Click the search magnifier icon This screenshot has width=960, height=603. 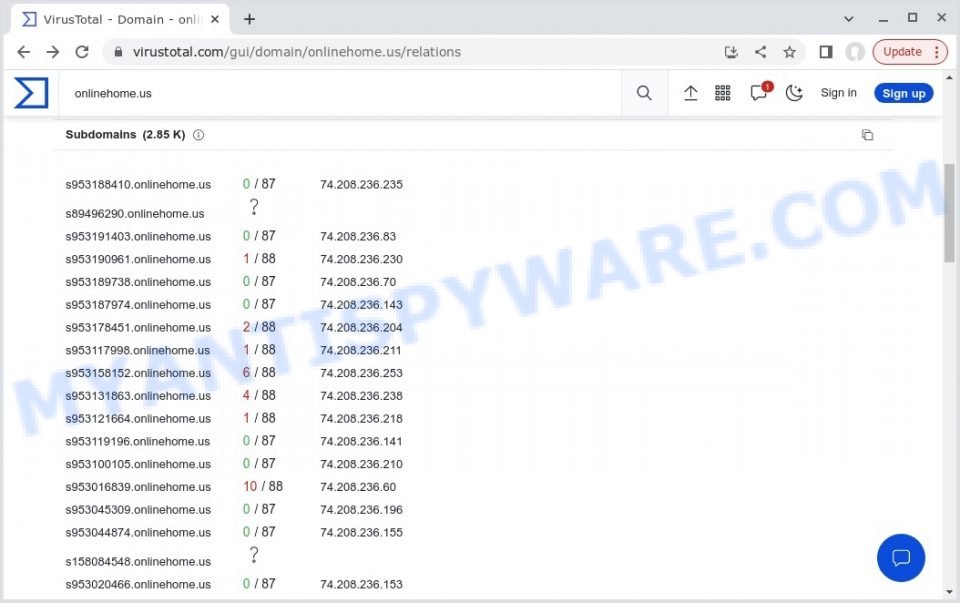tap(644, 93)
